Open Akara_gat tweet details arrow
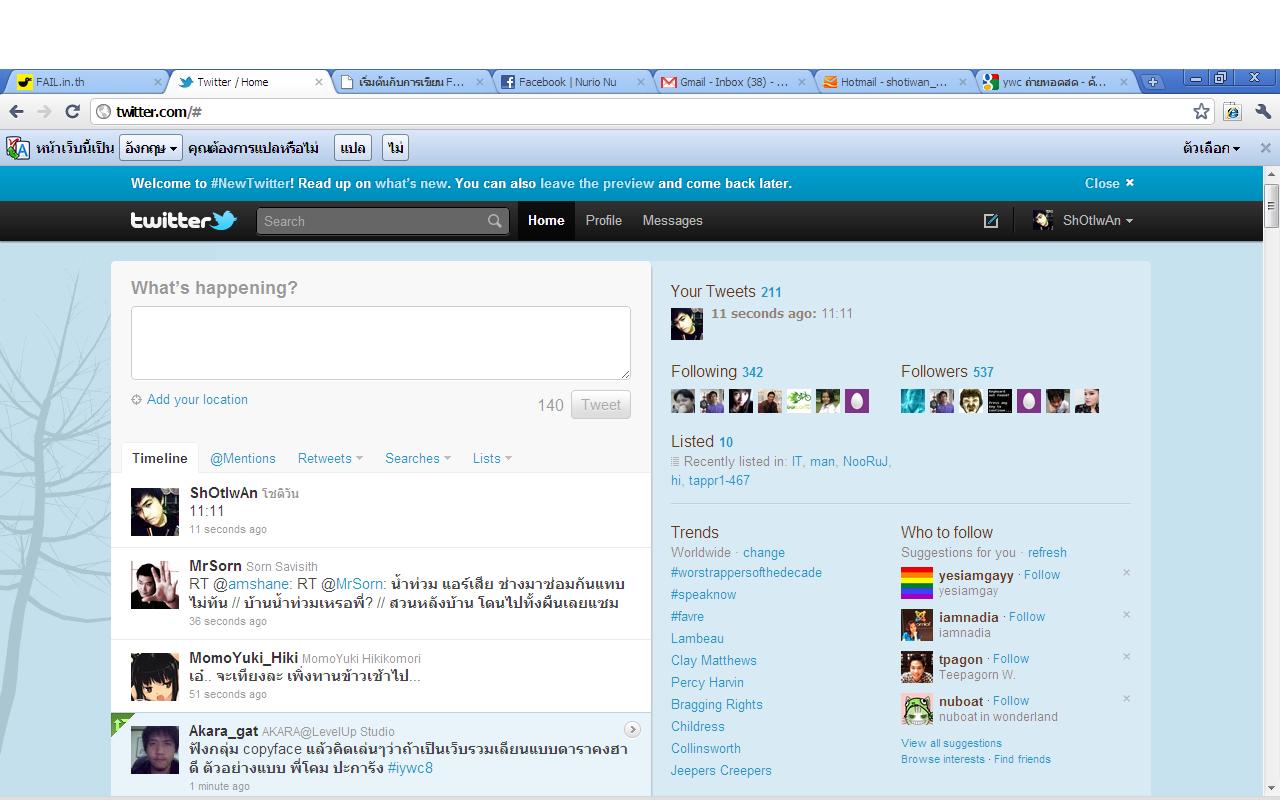Viewport: 1280px width, 800px height. [x=632, y=729]
